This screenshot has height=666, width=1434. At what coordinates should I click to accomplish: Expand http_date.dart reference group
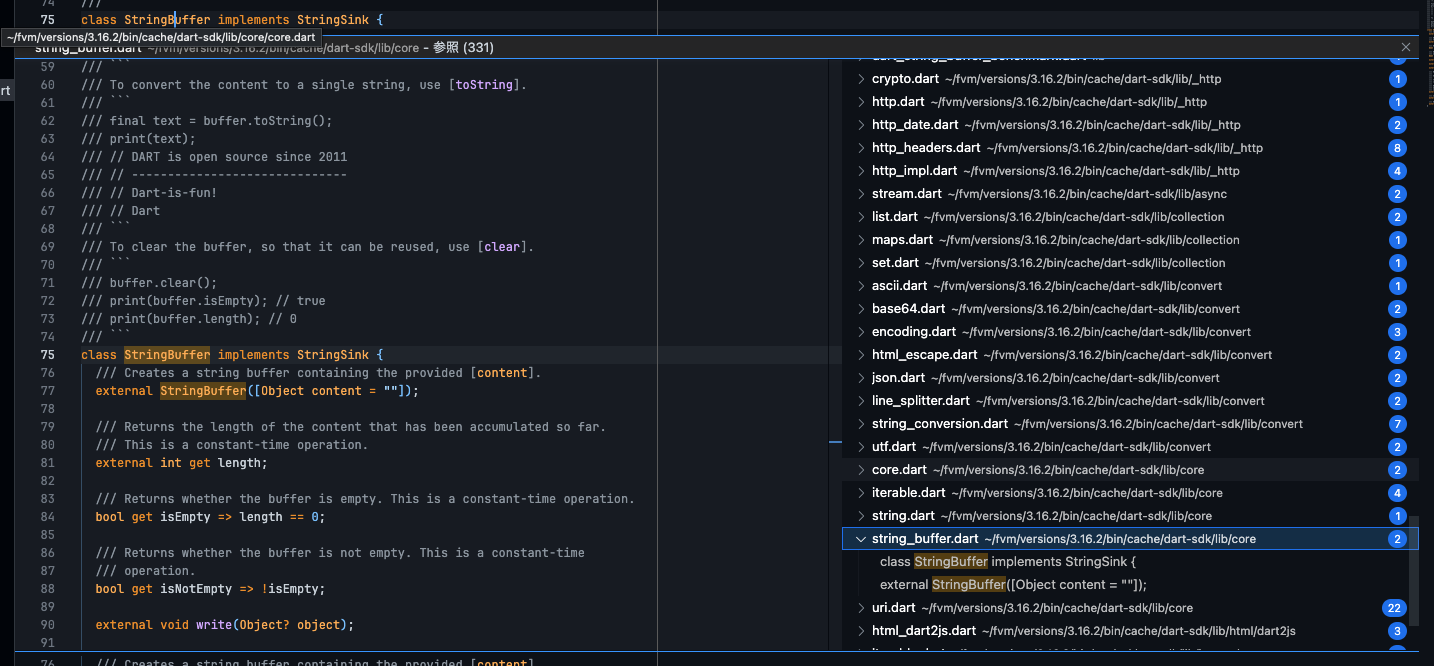[x=861, y=125]
